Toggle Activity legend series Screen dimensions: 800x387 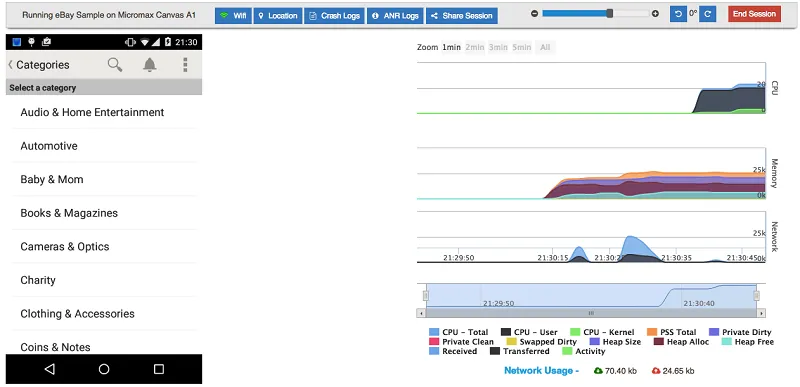(584, 351)
